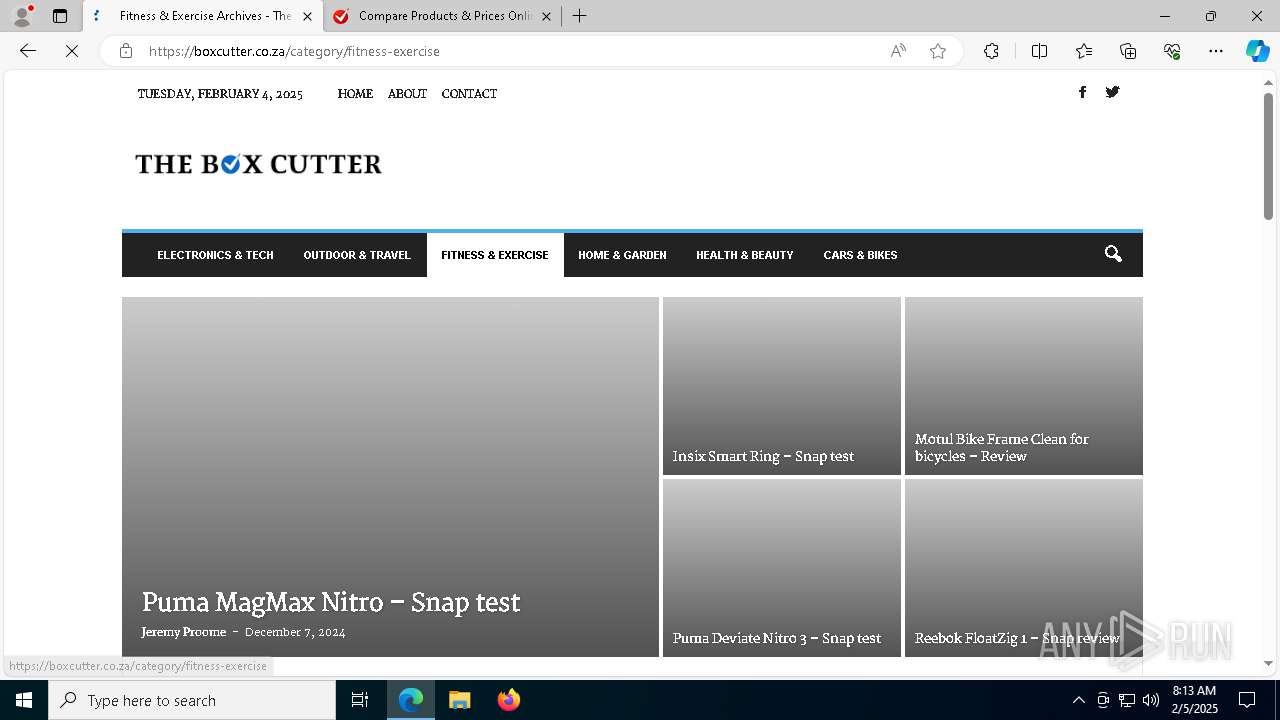This screenshot has width=1280, height=720.
Task: Click the browser address bar URL
Action: tap(294, 51)
